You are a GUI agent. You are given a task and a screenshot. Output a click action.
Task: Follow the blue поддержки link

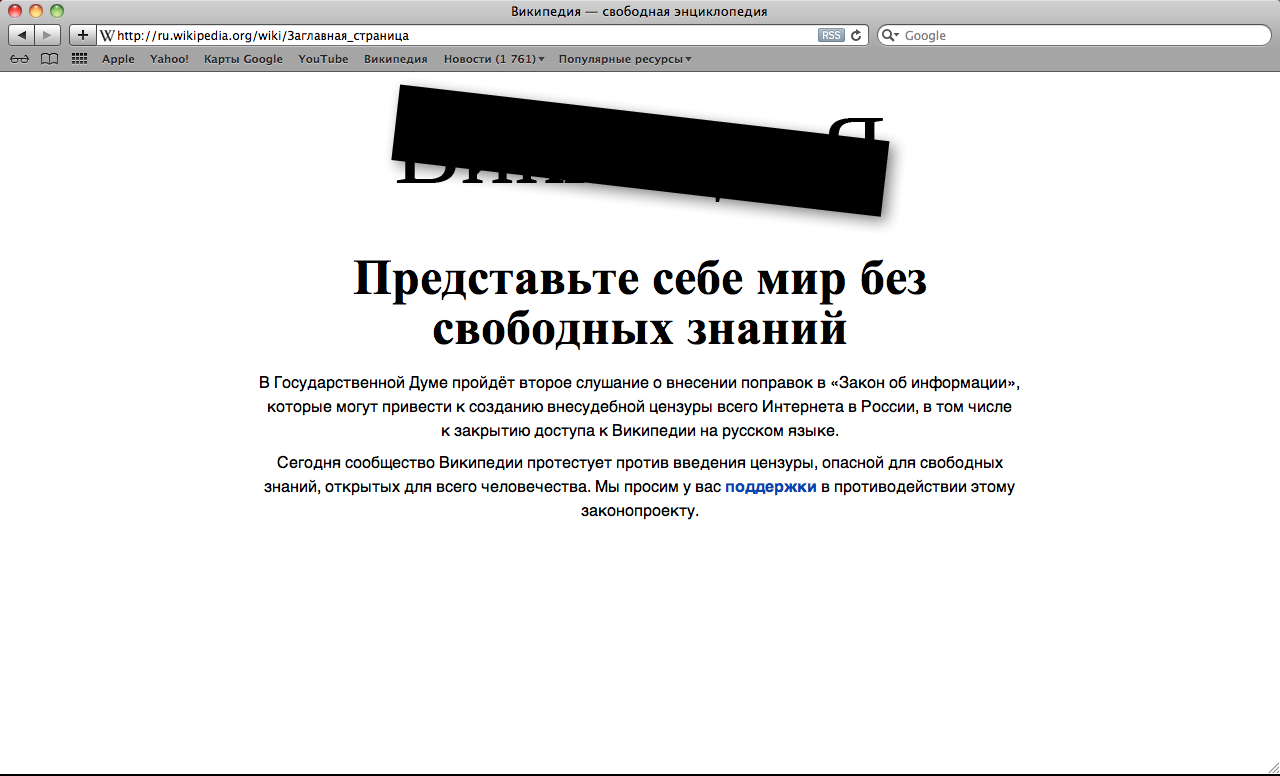770,487
